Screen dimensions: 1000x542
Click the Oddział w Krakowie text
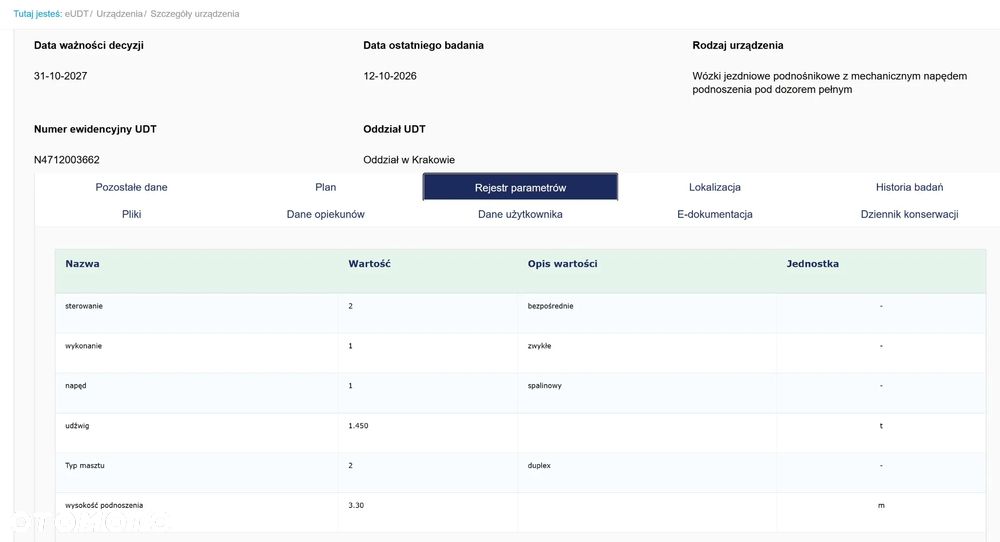click(409, 159)
